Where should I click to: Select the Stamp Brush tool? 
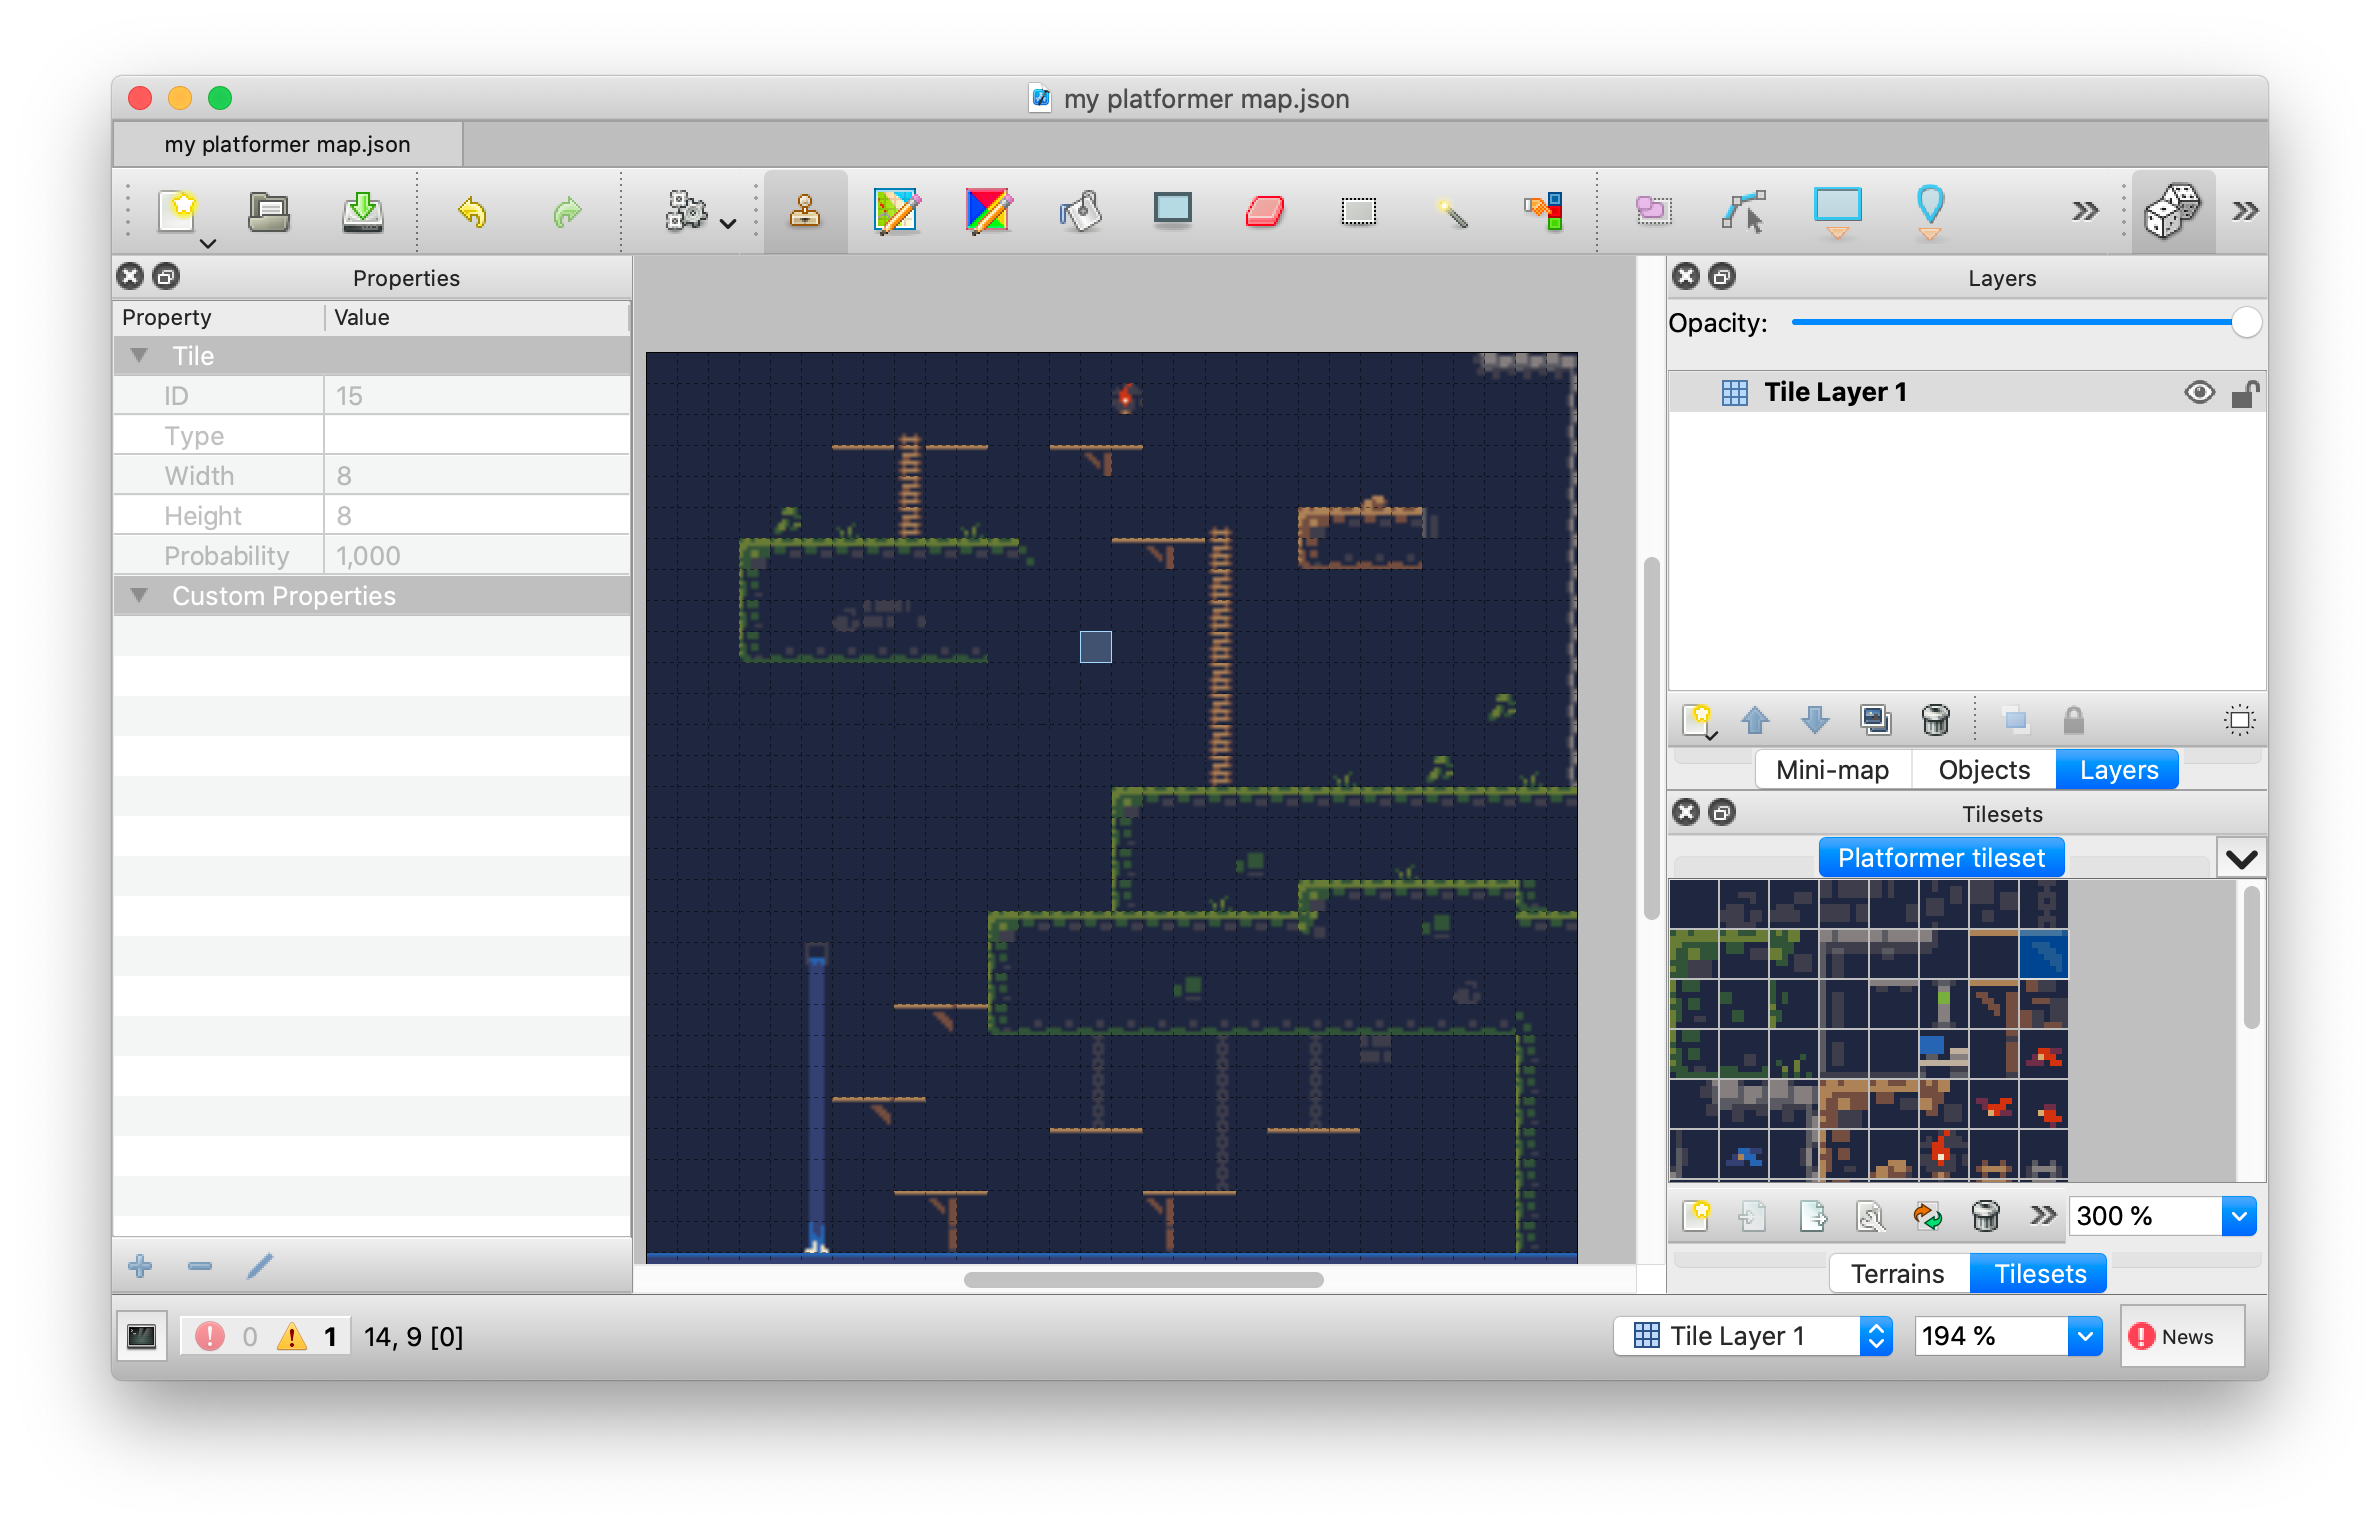click(x=805, y=211)
